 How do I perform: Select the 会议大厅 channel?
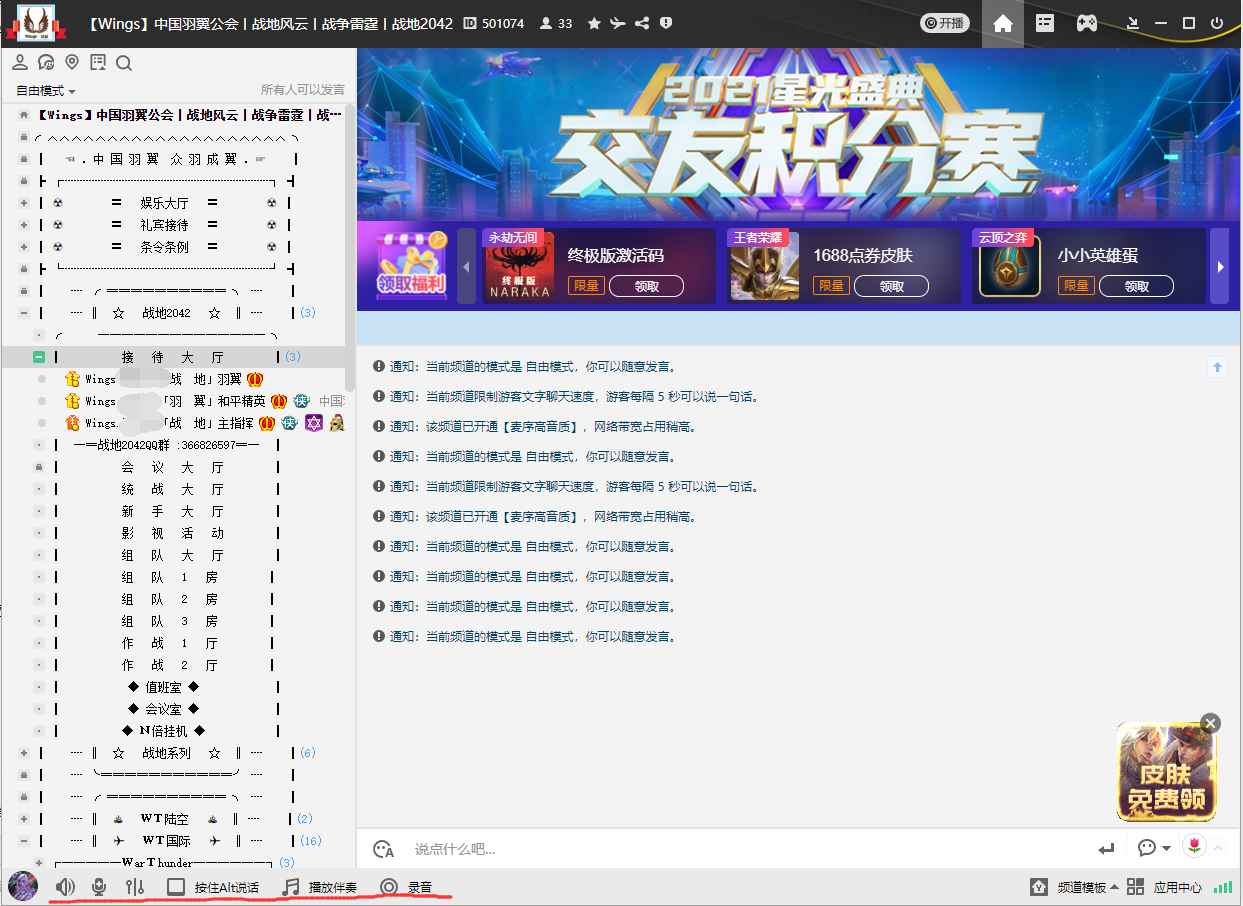[x=172, y=467]
